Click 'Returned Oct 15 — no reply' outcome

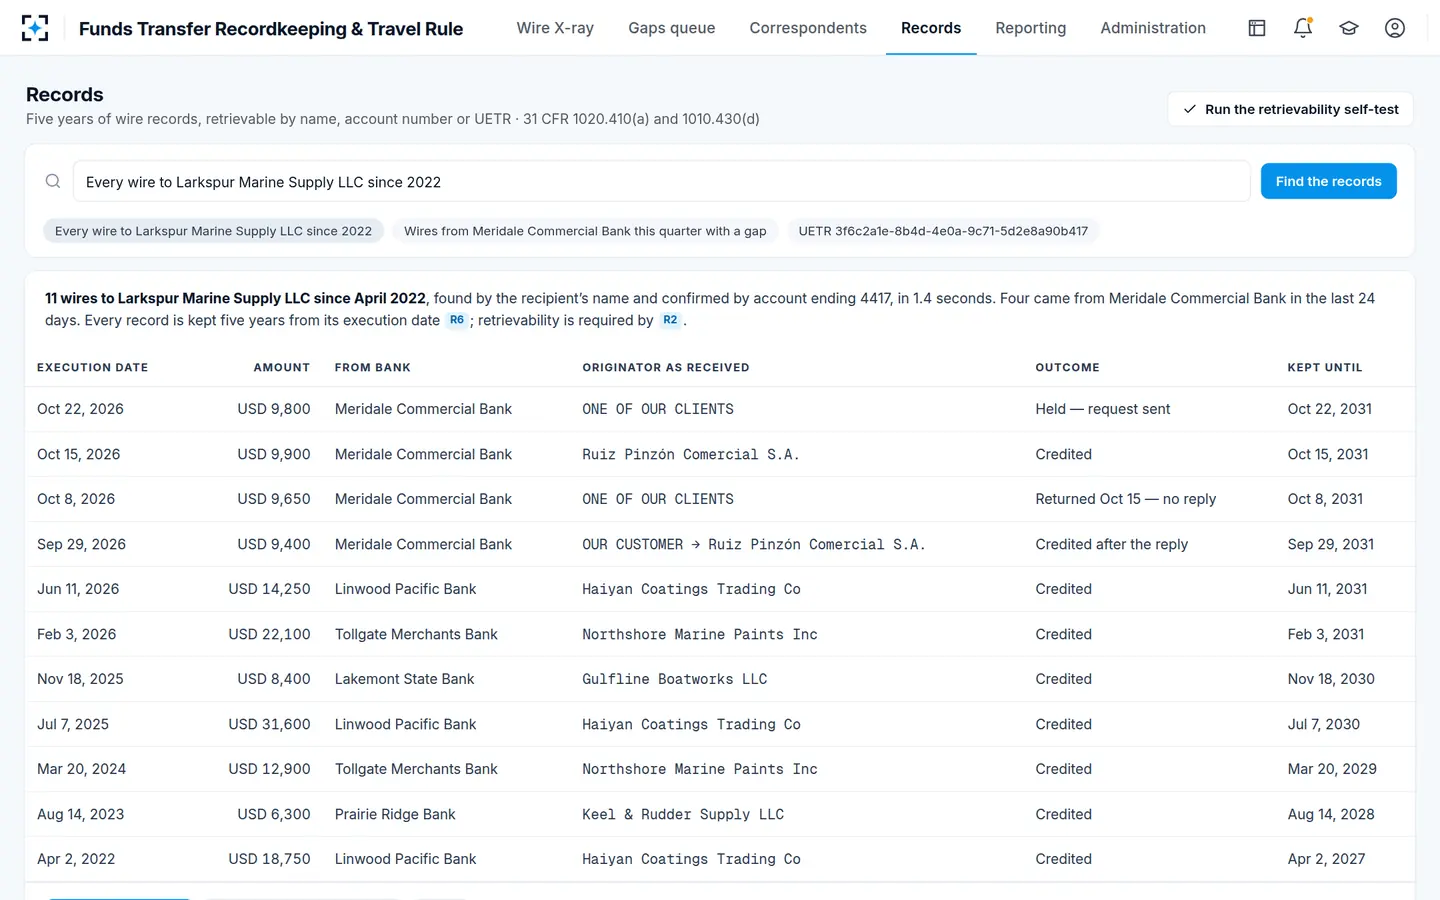click(x=1126, y=499)
